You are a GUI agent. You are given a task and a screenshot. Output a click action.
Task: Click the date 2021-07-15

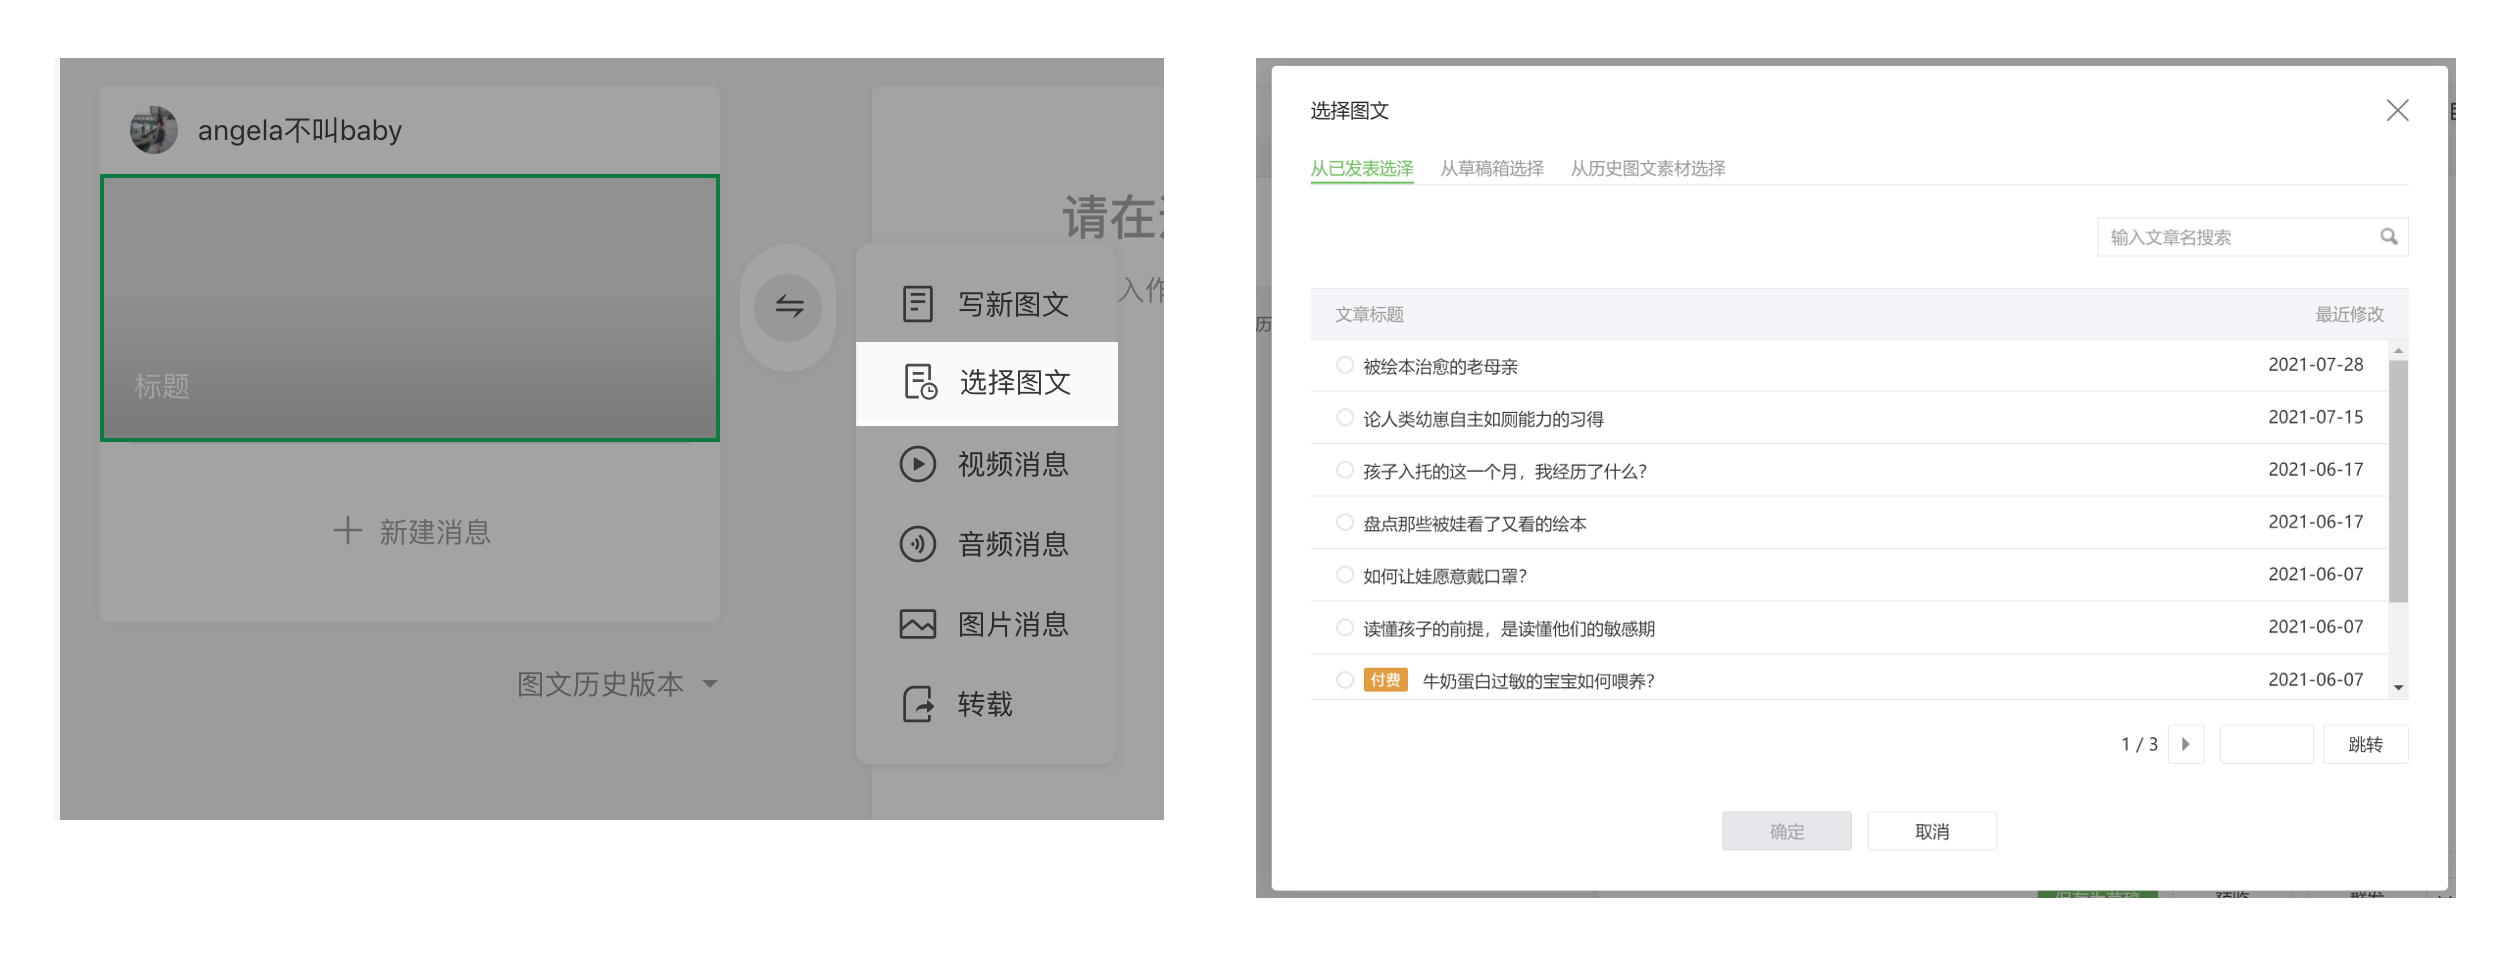point(2315,417)
